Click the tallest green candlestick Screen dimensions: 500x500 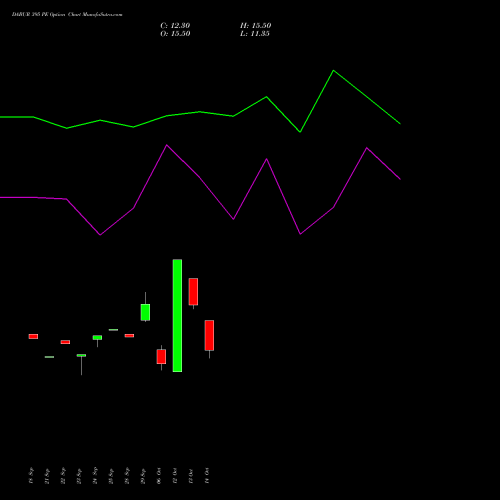(x=177, y=315)
